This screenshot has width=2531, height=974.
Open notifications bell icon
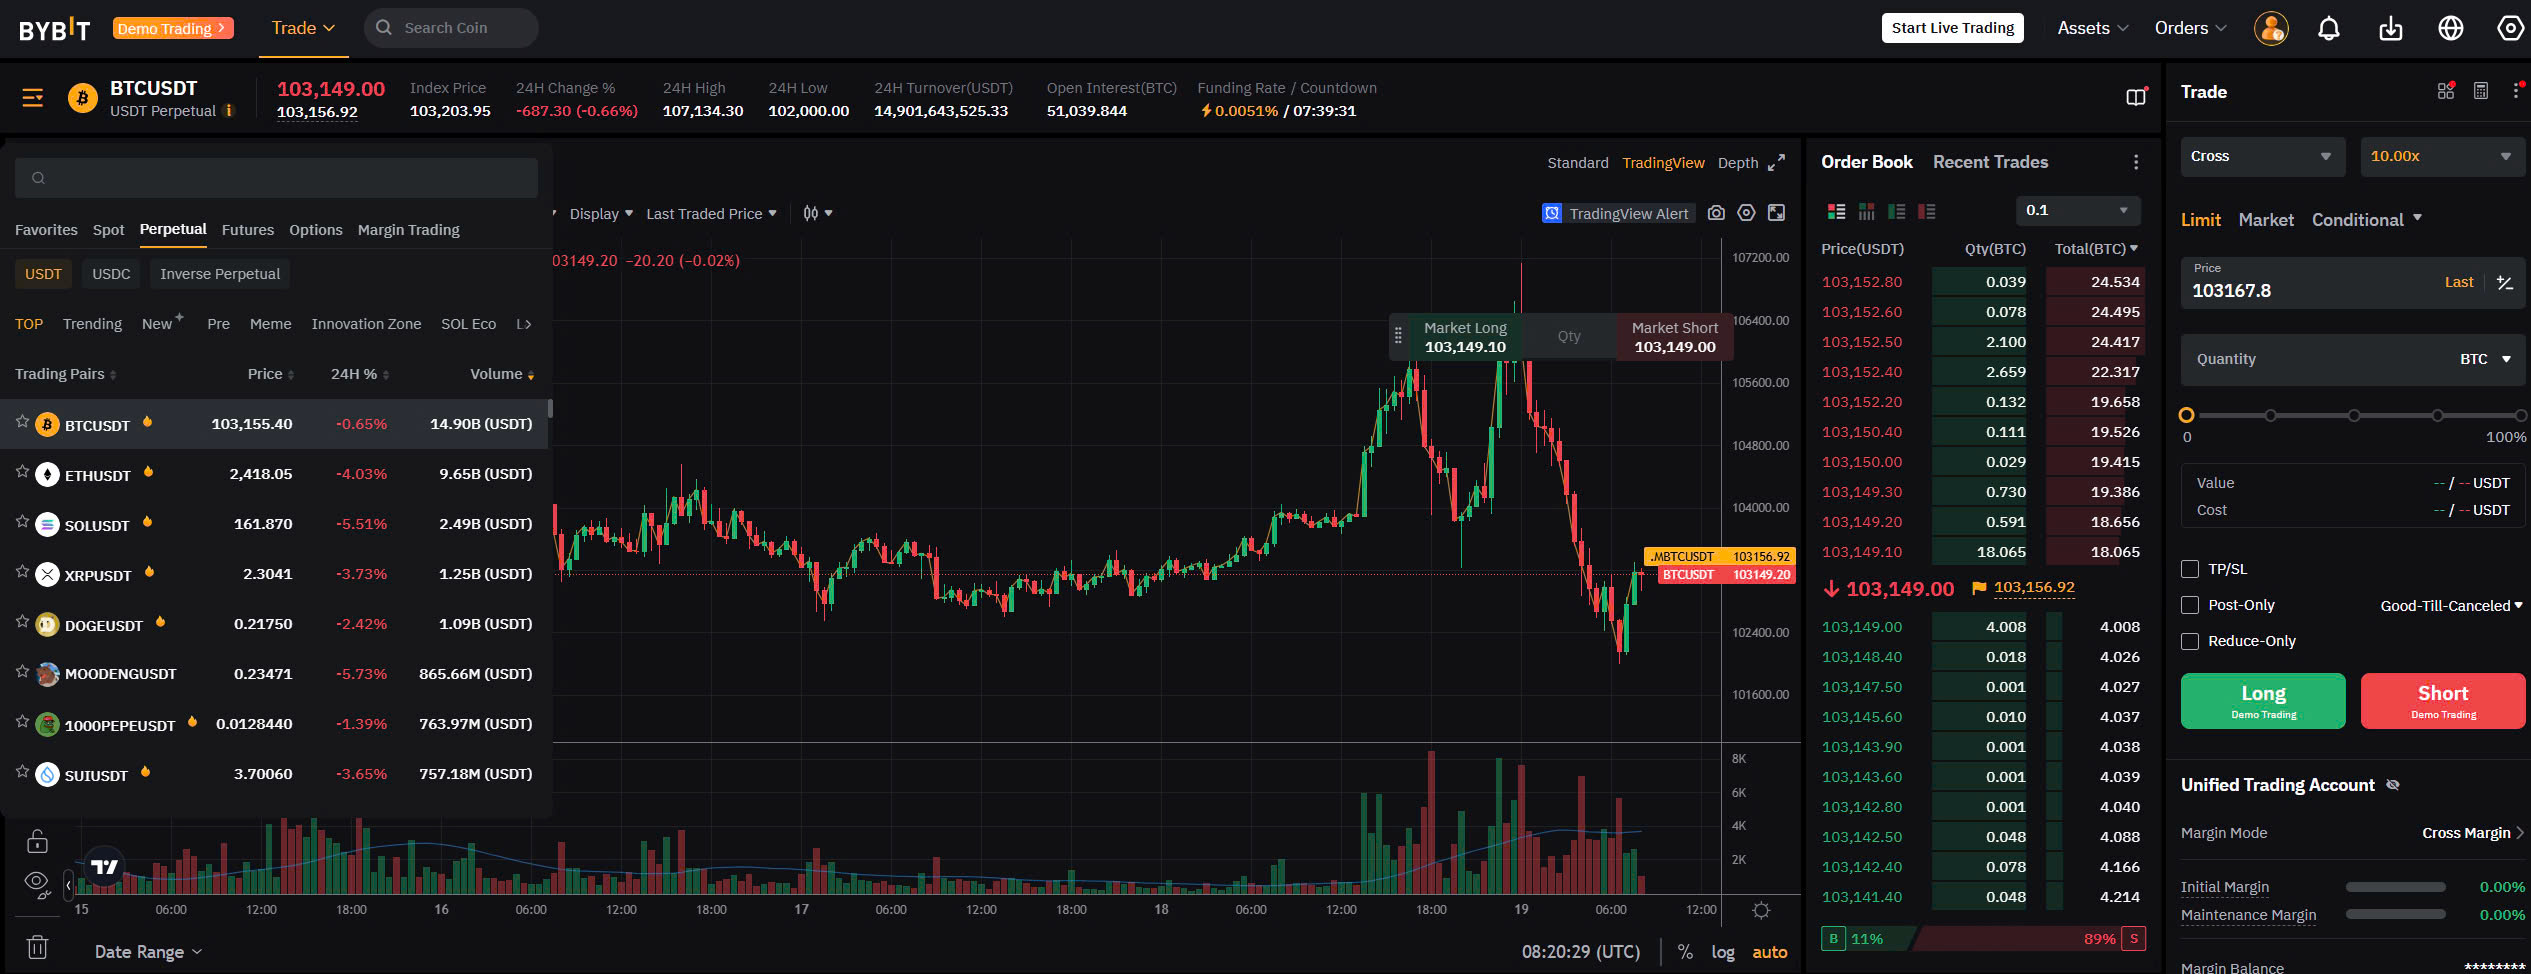click(2329, 28)
